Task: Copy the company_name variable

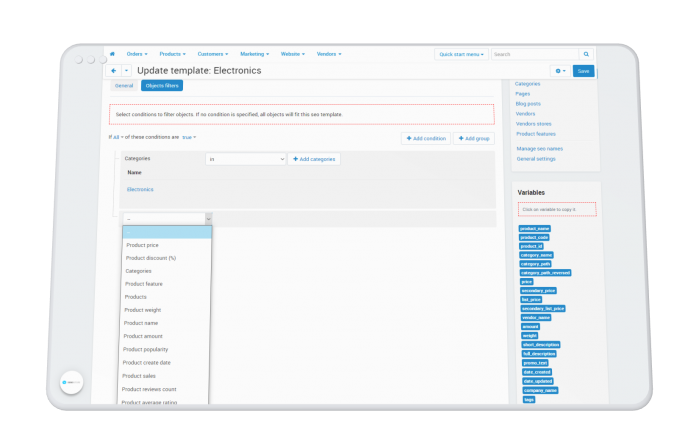Action: (x=540, y=390)
